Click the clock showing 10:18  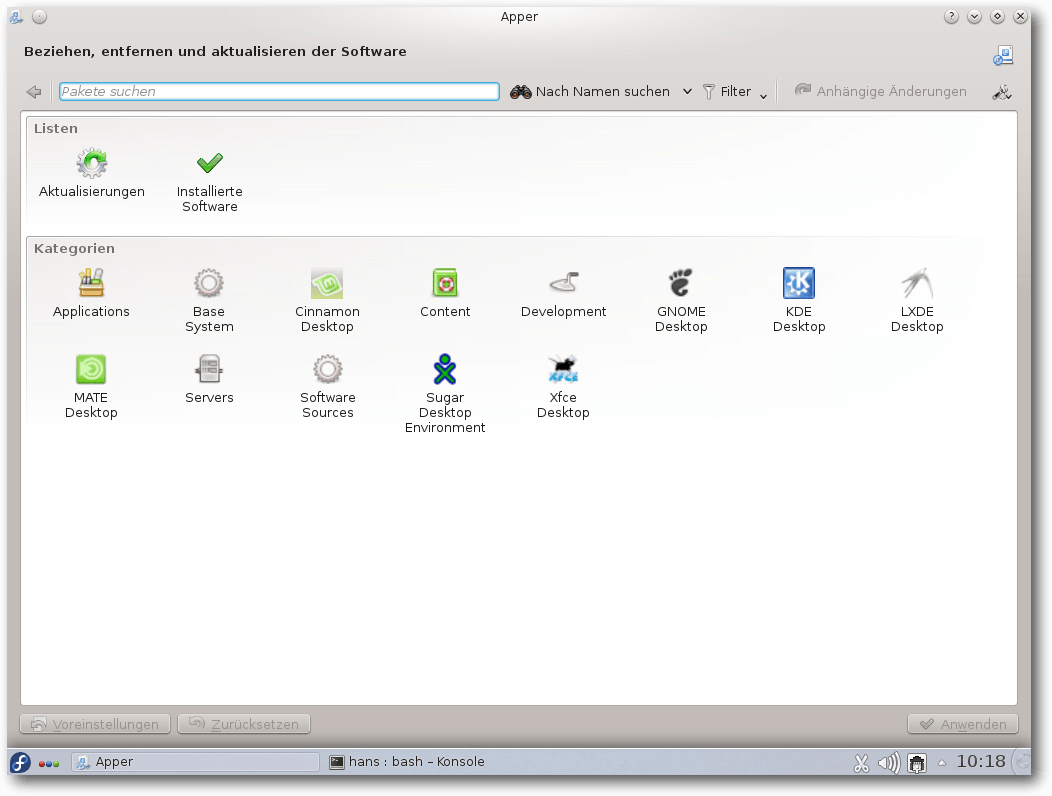pos(981,762)
